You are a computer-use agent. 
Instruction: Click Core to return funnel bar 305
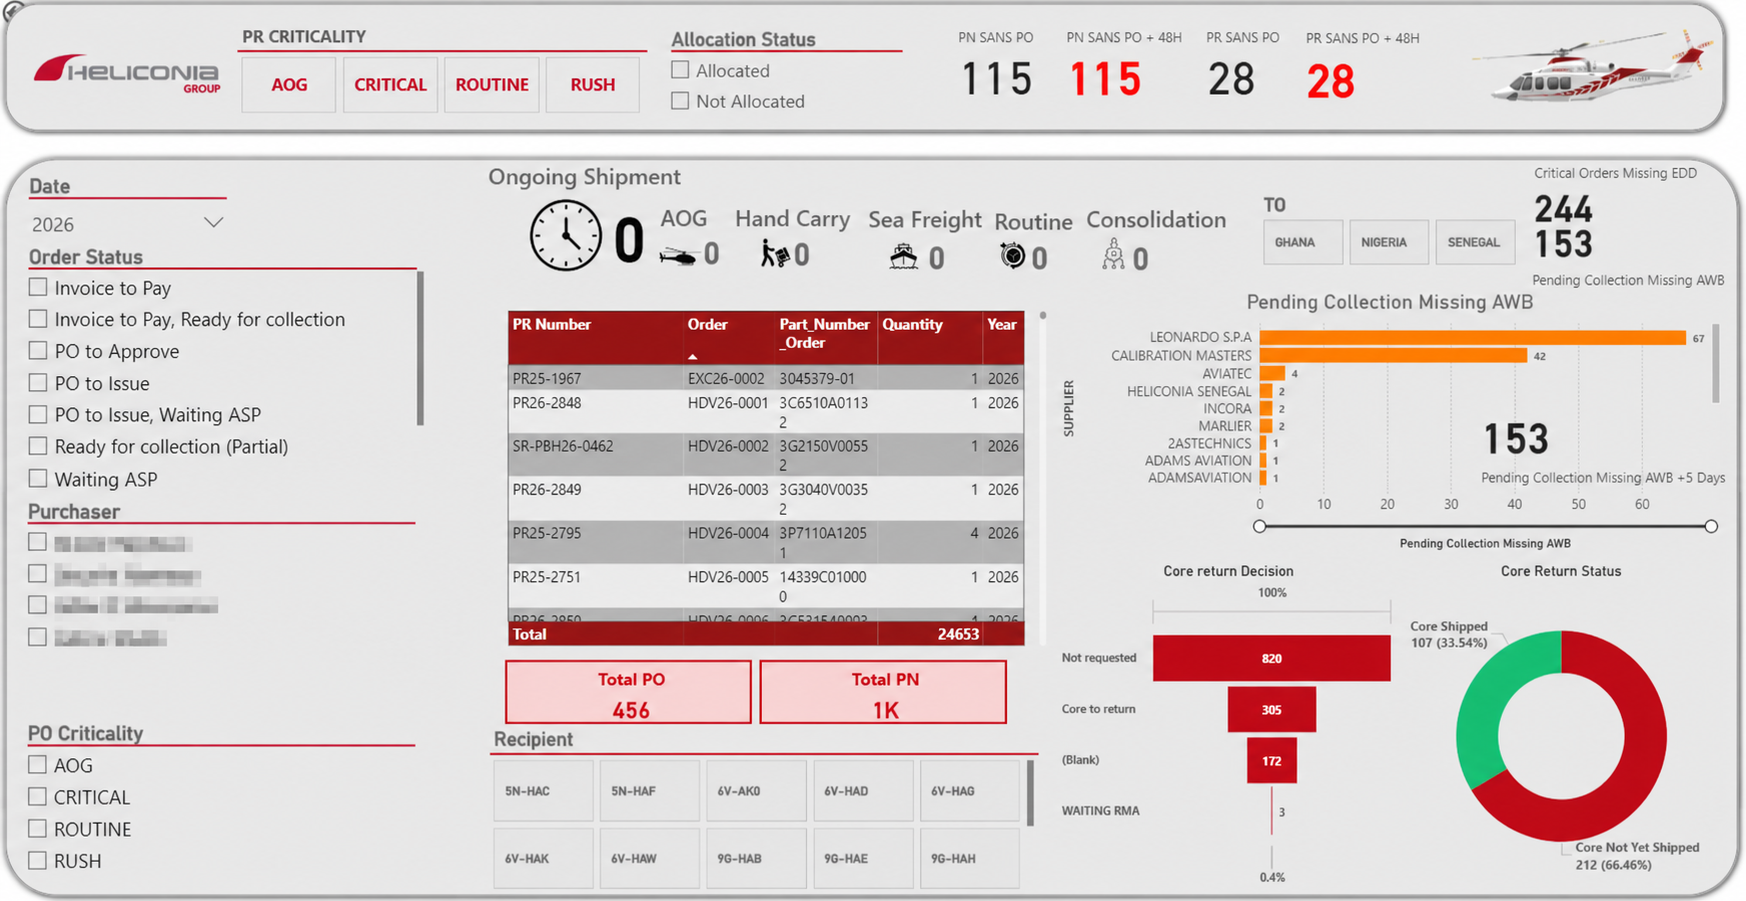click(1271, 709)
